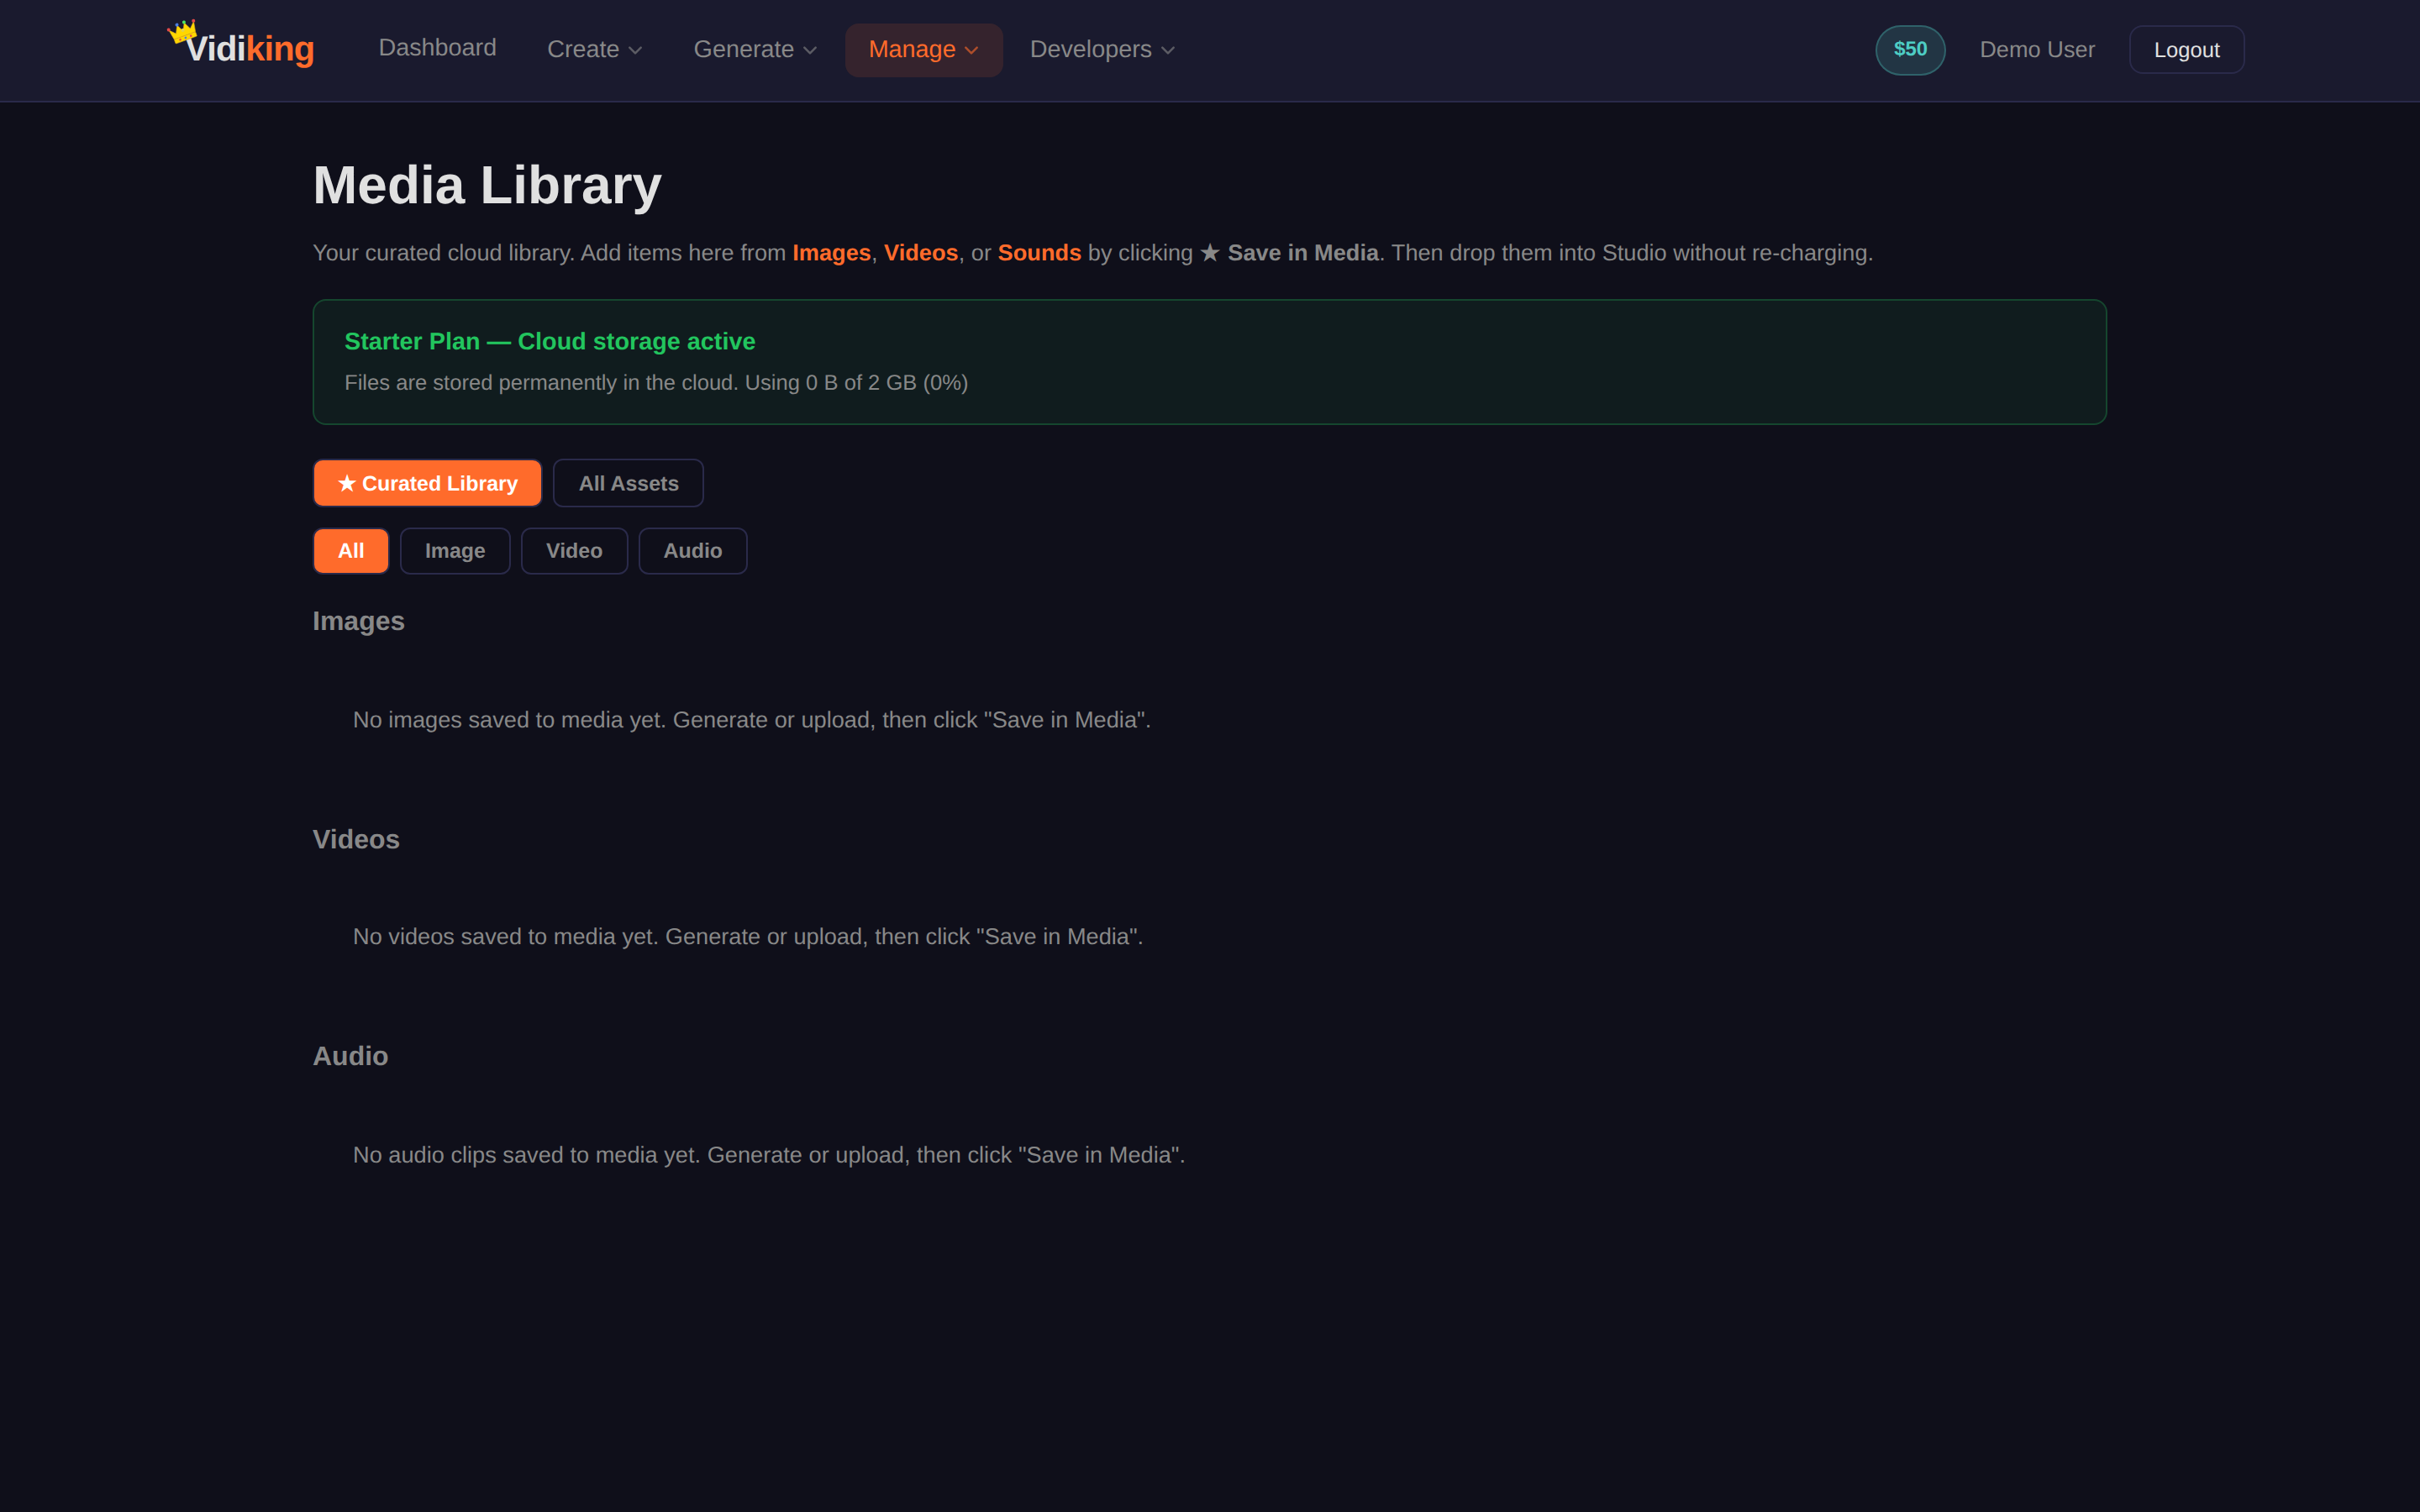Click the Images section heading
The height and width of the screenshot is (1512, 2420).
coord(358,621)
